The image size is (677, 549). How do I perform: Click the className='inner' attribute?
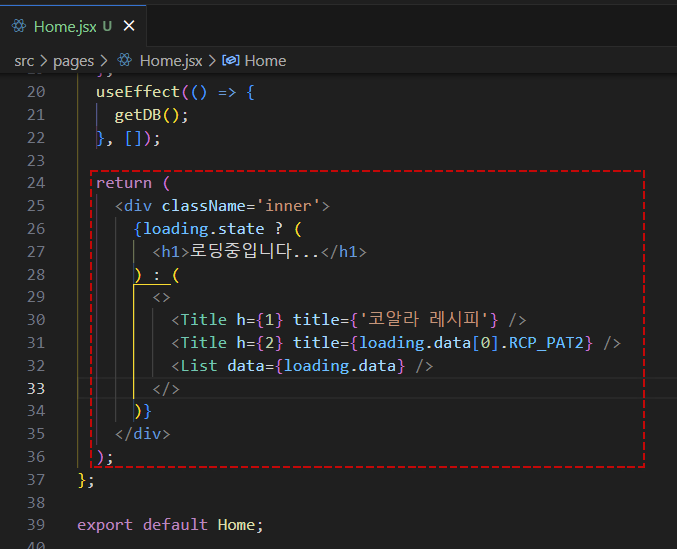tap(240, 206)
